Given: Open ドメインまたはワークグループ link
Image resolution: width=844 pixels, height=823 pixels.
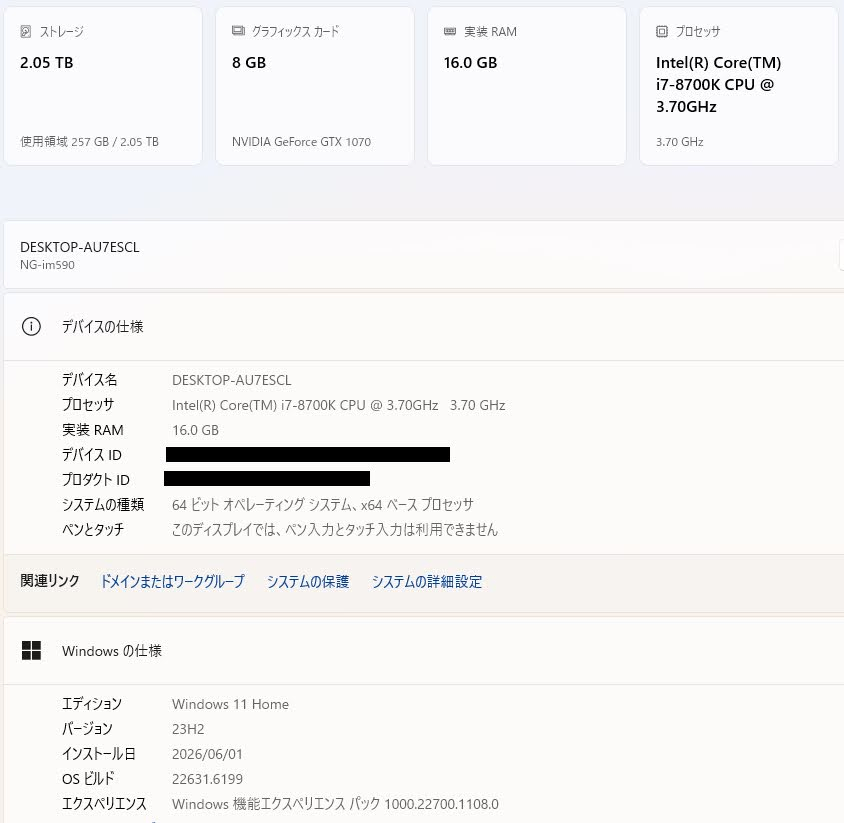Looking at the screenshot, I should click(x=173, y=581).
